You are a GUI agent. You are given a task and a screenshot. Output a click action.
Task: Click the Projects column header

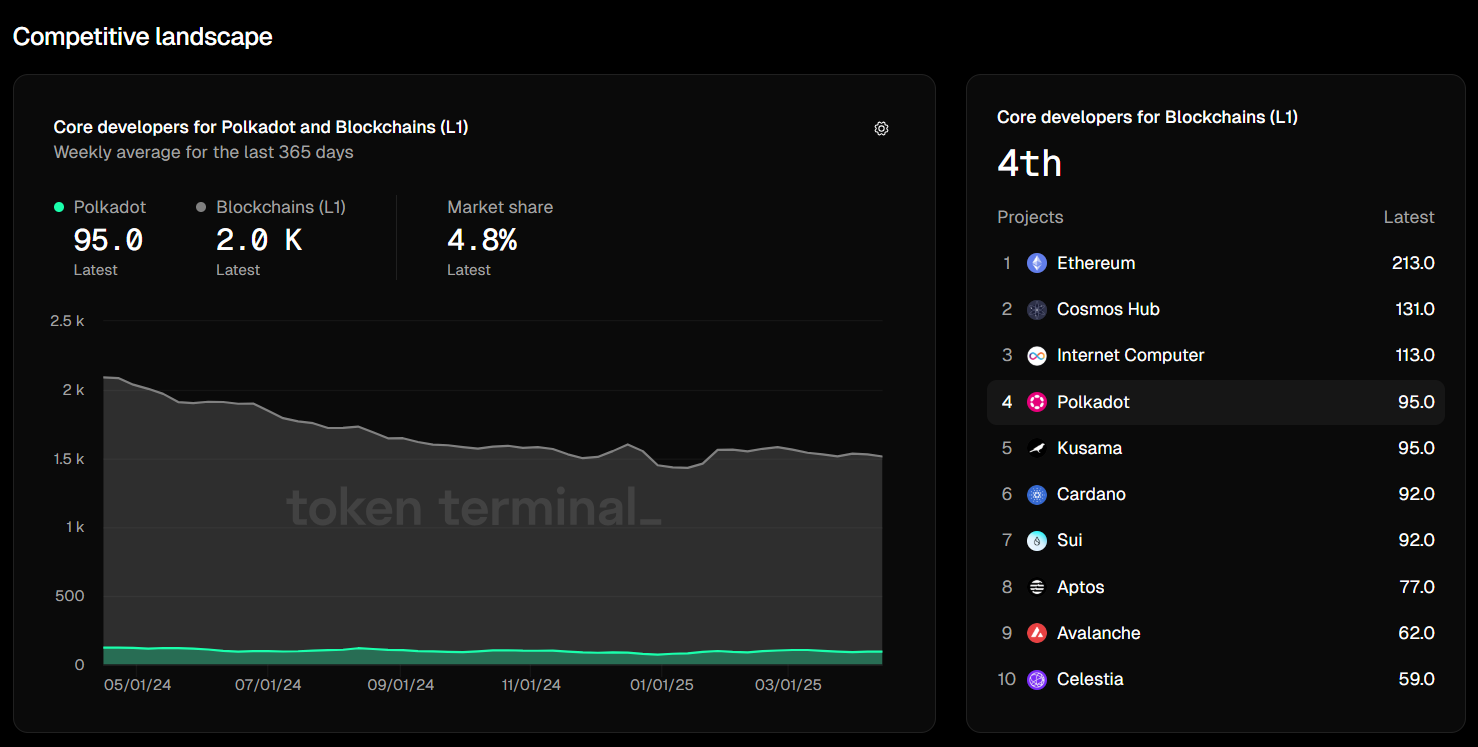pos(1030,217)
